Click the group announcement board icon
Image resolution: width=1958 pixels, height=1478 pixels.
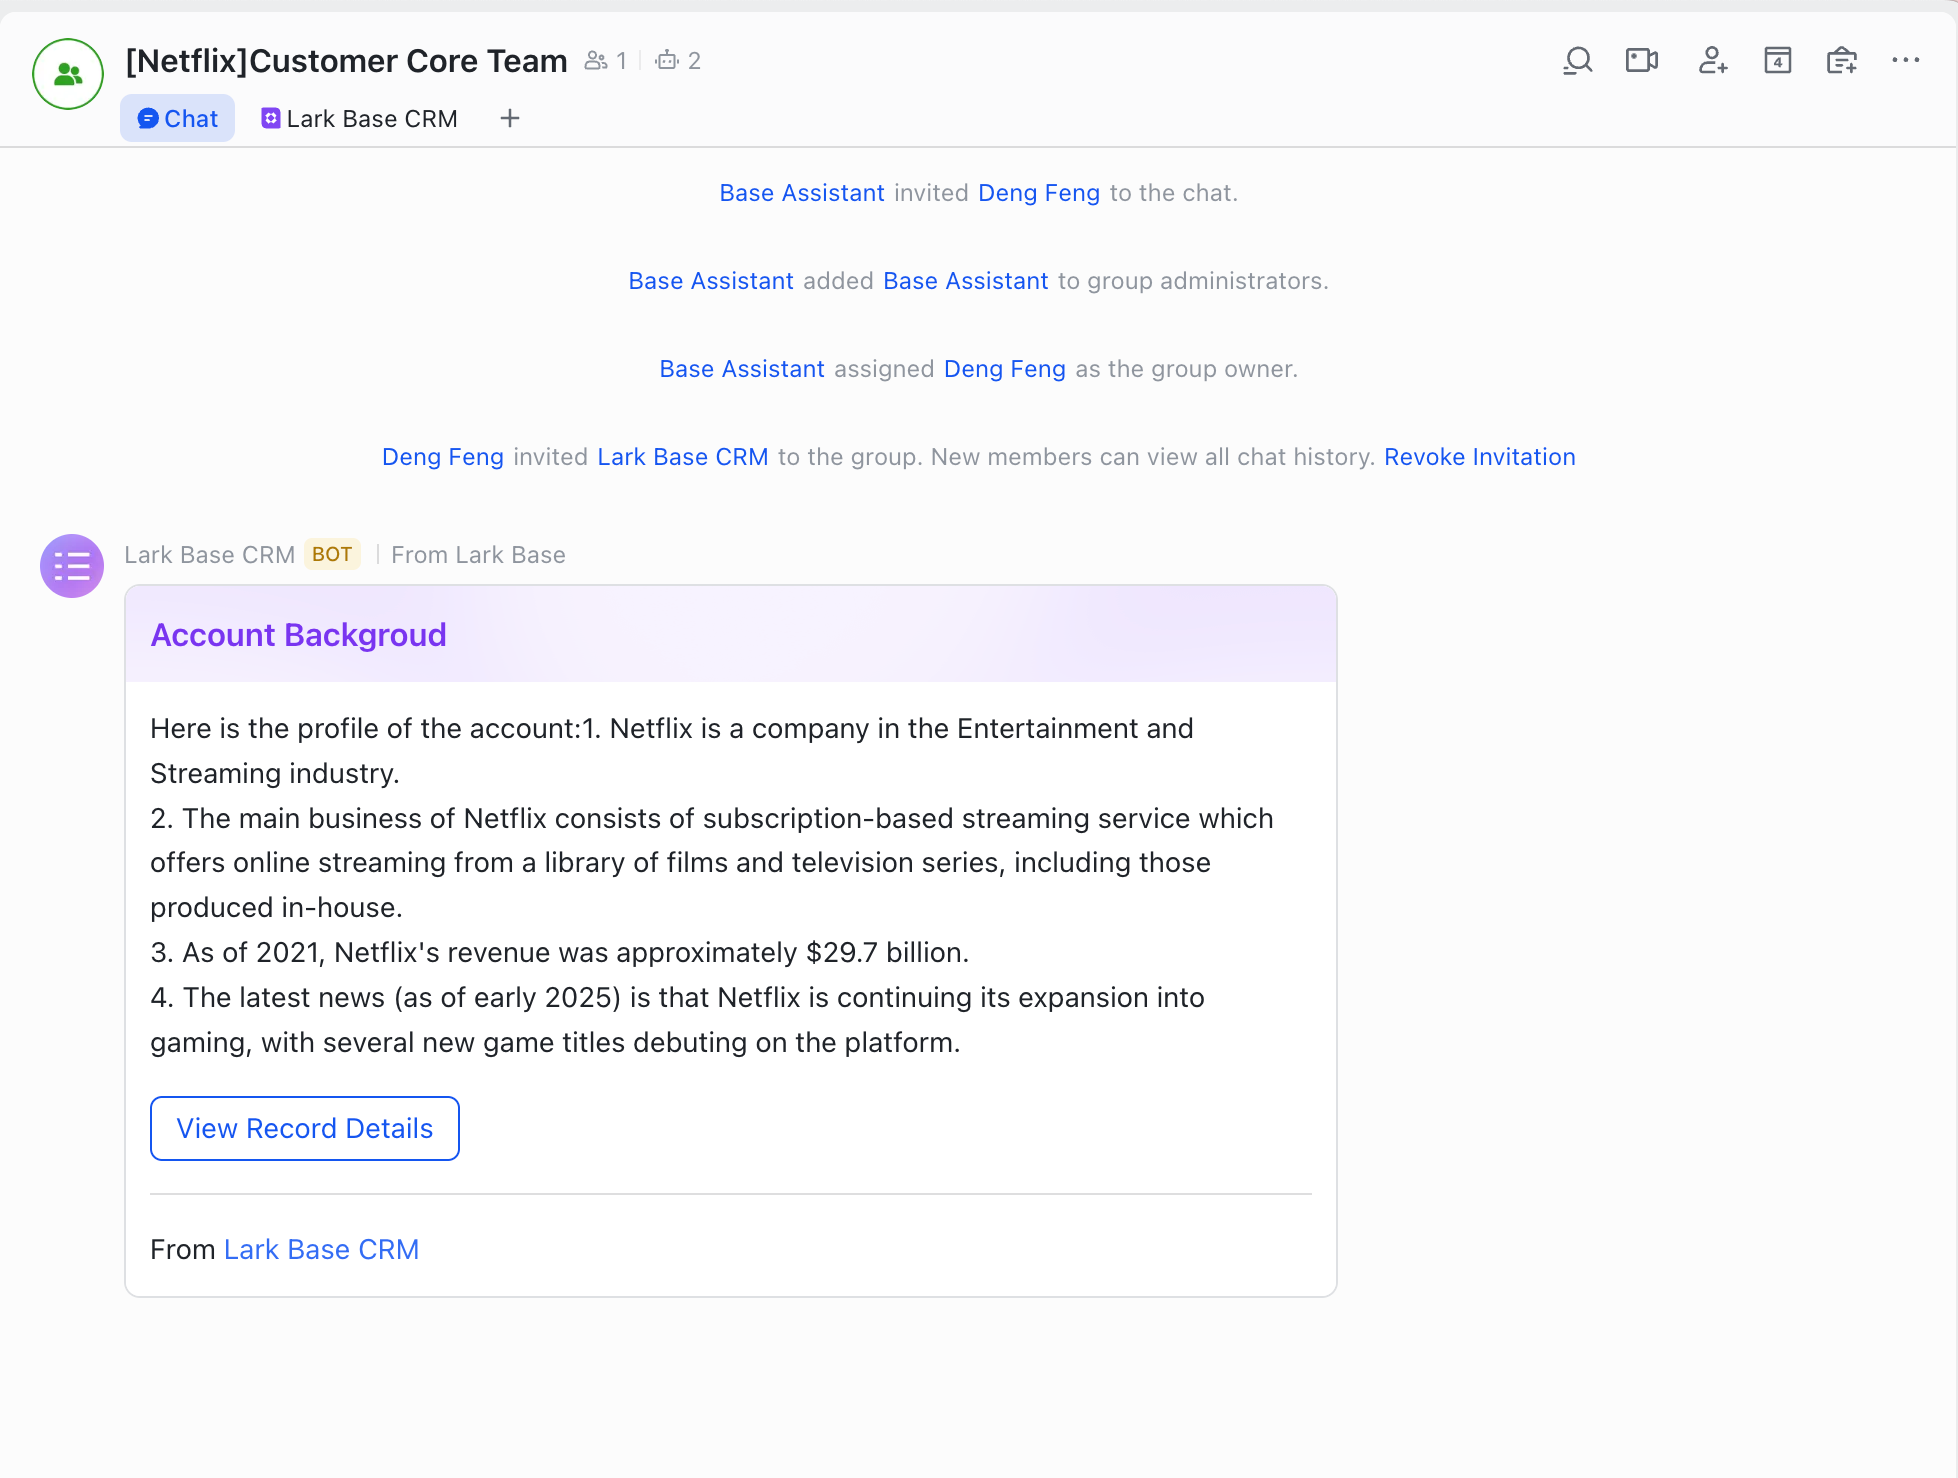pyautogui.click(x=1841, y=61)
